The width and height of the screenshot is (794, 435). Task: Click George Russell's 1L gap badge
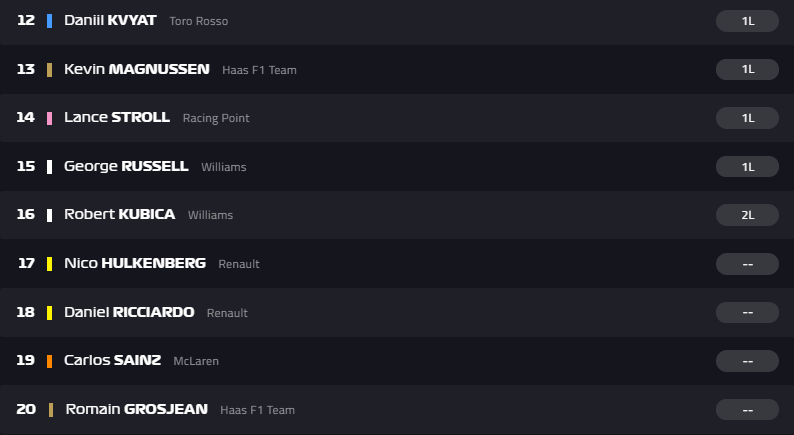coord(747,166)
